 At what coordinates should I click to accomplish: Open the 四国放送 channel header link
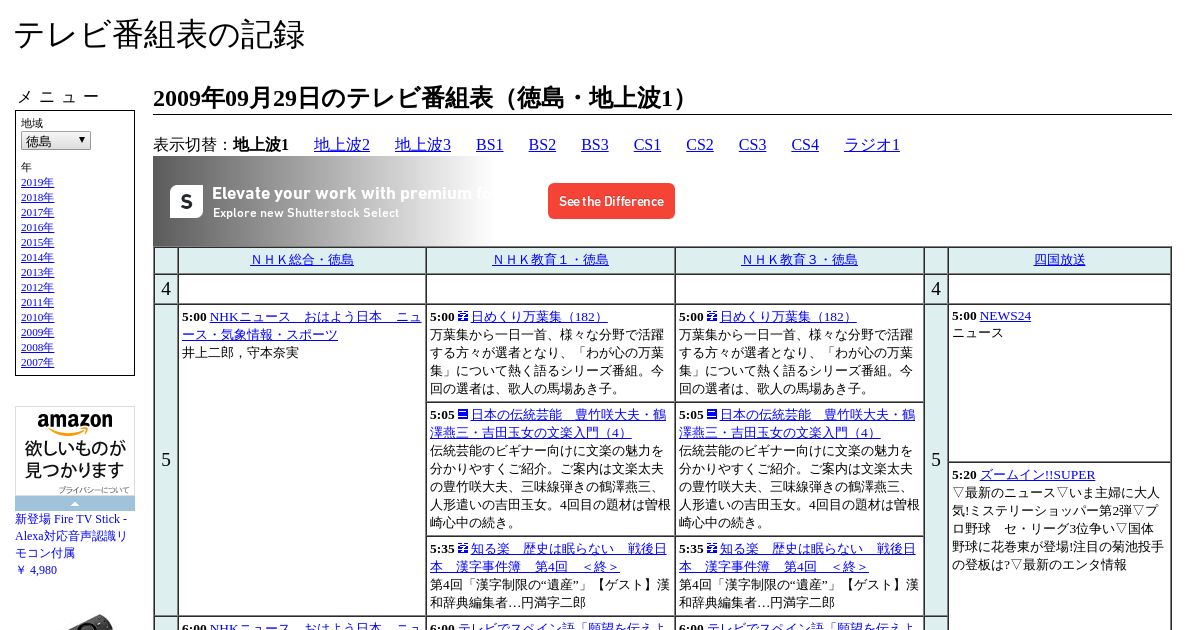[1059, 260]
